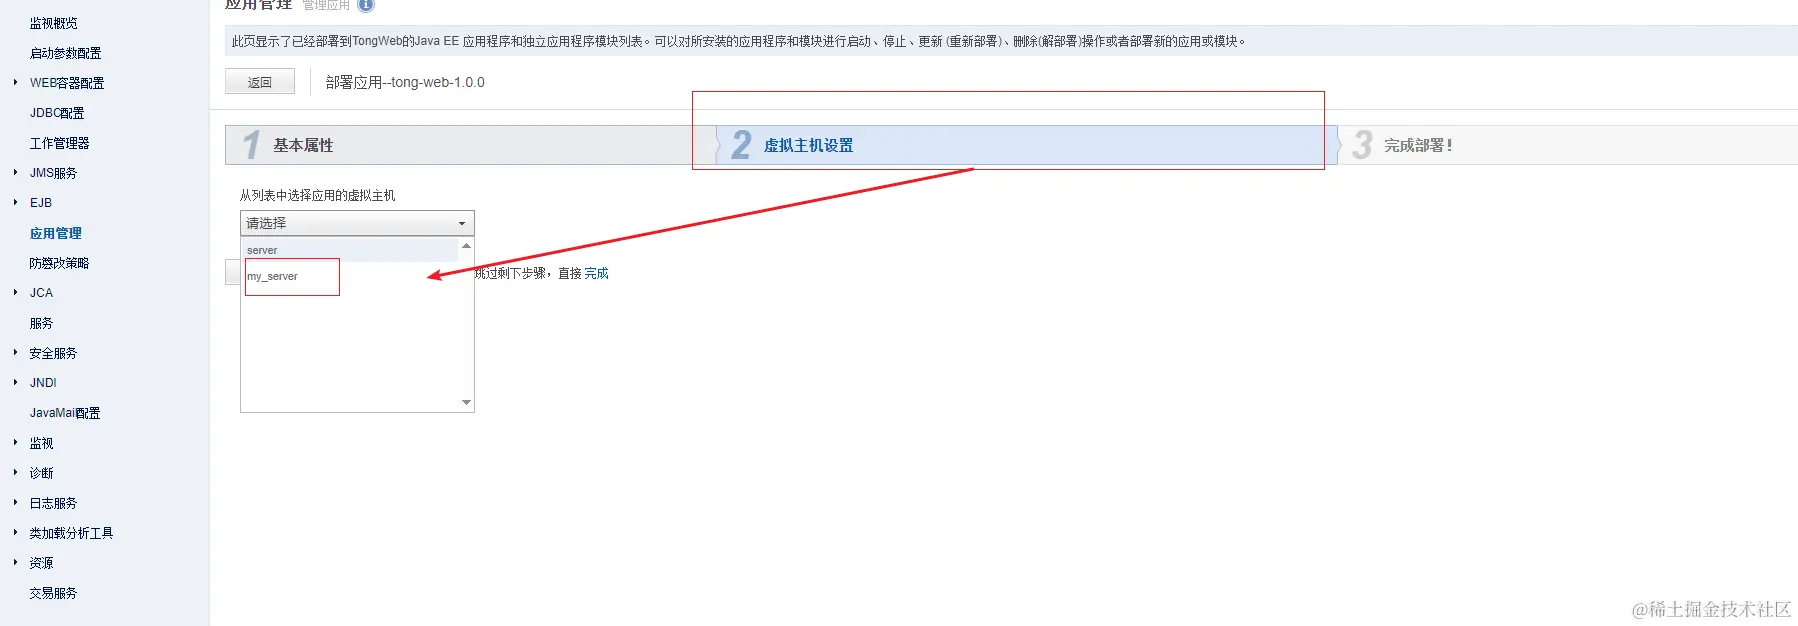Click the list's scroll-down arrow
This screenshot has width=1798, height=626.
pyautogui.click(x=466, y=402)
